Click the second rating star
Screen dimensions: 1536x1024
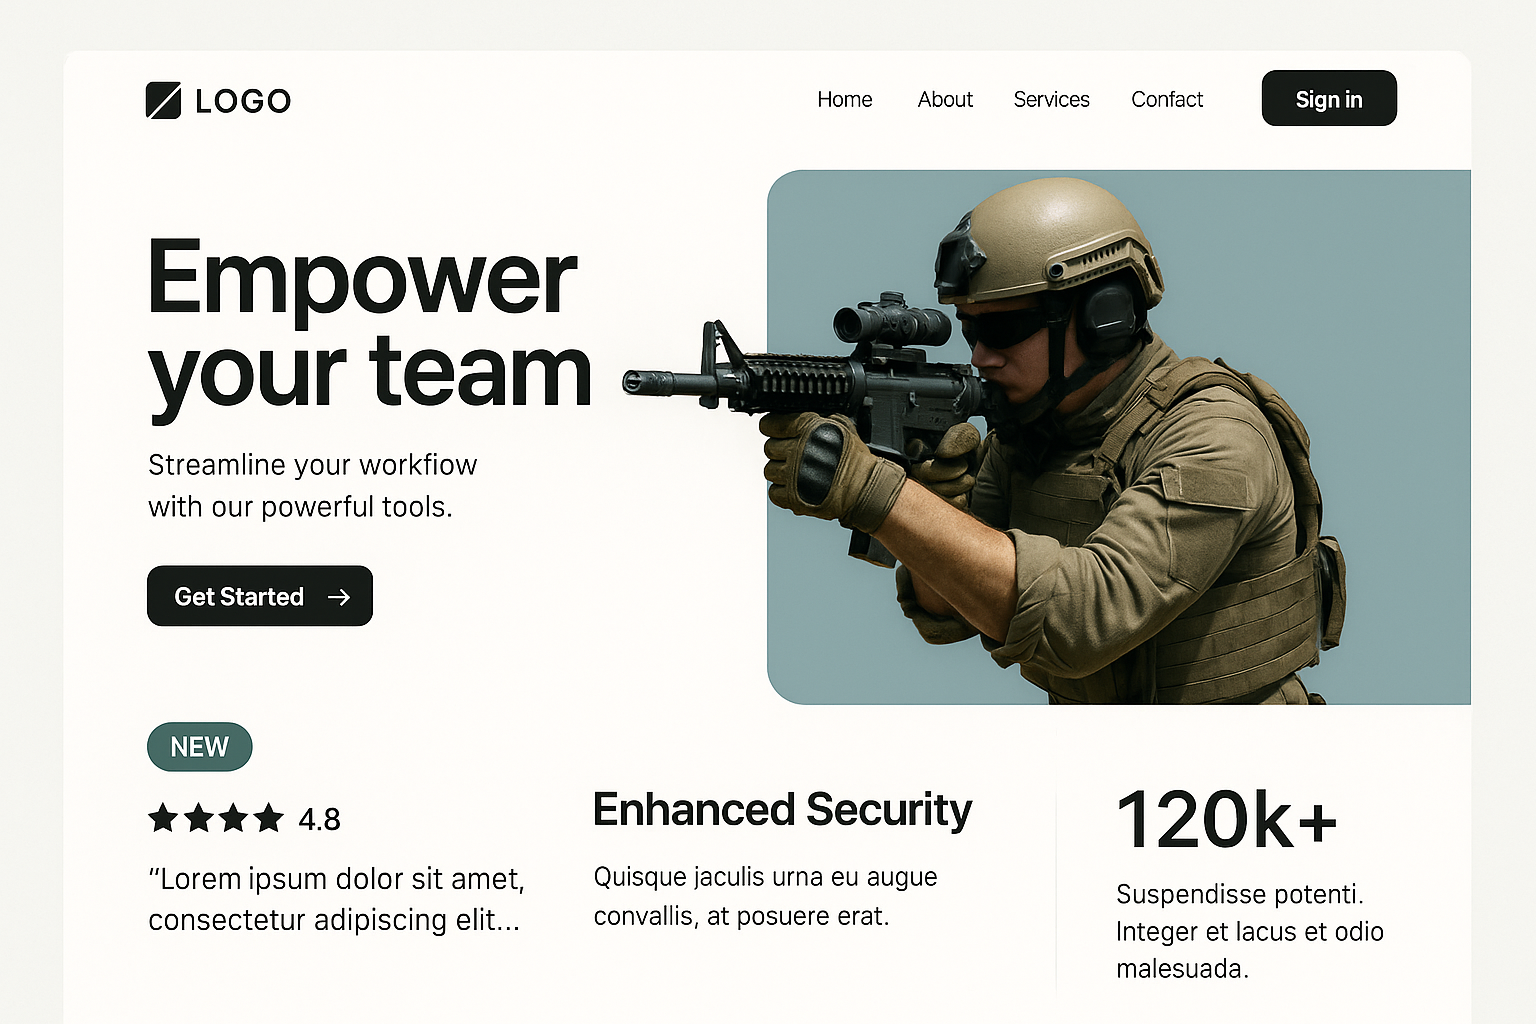click(x=199, y=818)
